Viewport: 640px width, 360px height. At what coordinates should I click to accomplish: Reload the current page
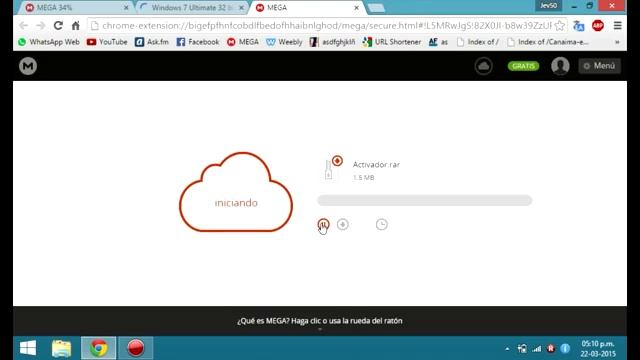(x=58, y=26)
